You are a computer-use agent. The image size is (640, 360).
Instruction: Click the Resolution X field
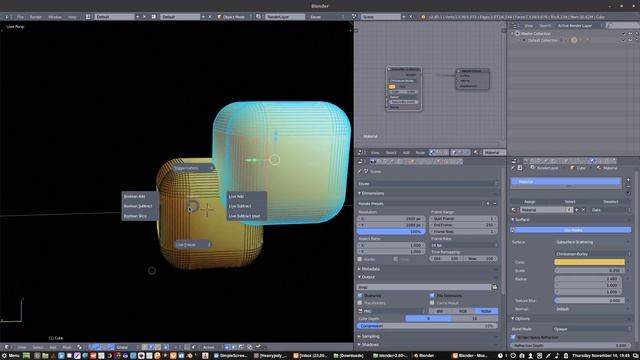tap(391, 219)
